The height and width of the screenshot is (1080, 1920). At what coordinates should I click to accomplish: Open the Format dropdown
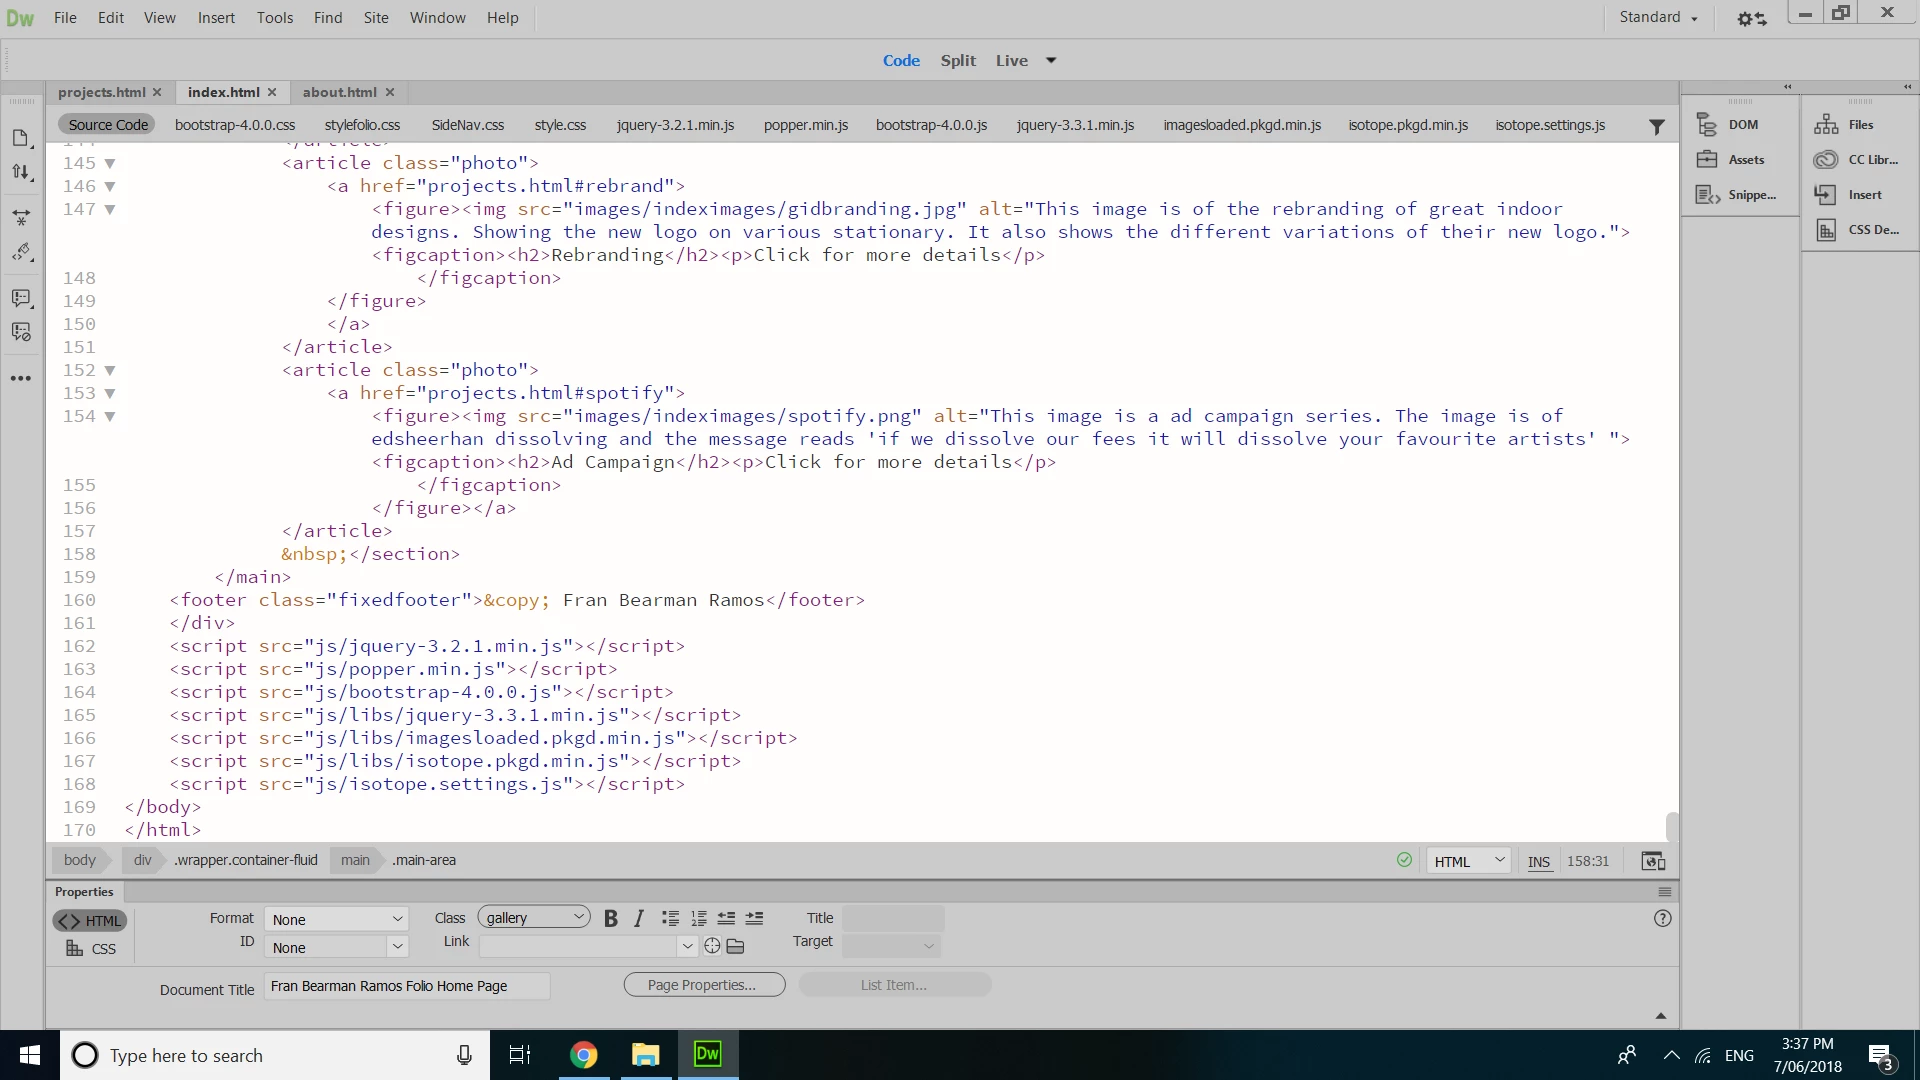click(336, 919)
